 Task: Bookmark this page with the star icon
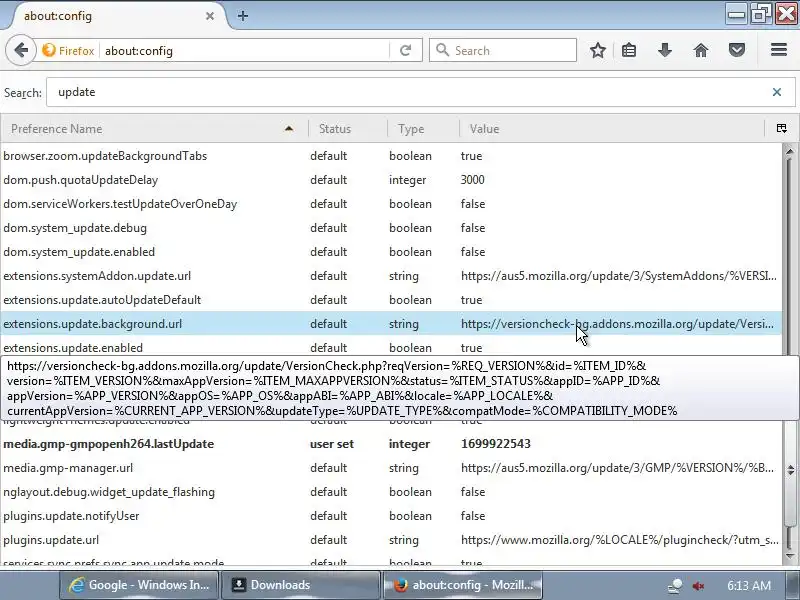pyautogui.click(x=597, y=51)
